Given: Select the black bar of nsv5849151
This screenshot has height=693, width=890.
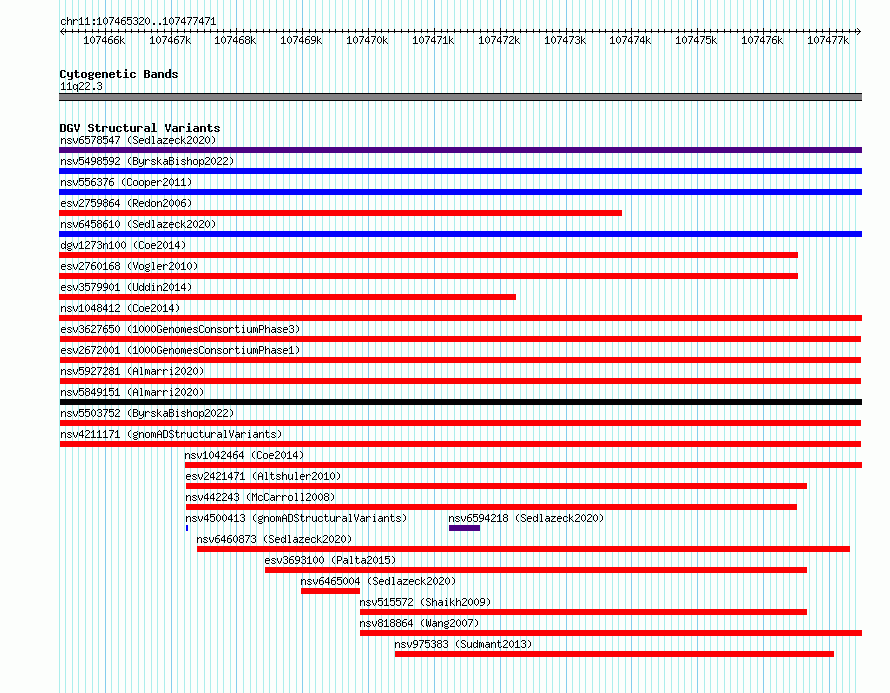Looking at the screenshot, I should click(460, 402).
